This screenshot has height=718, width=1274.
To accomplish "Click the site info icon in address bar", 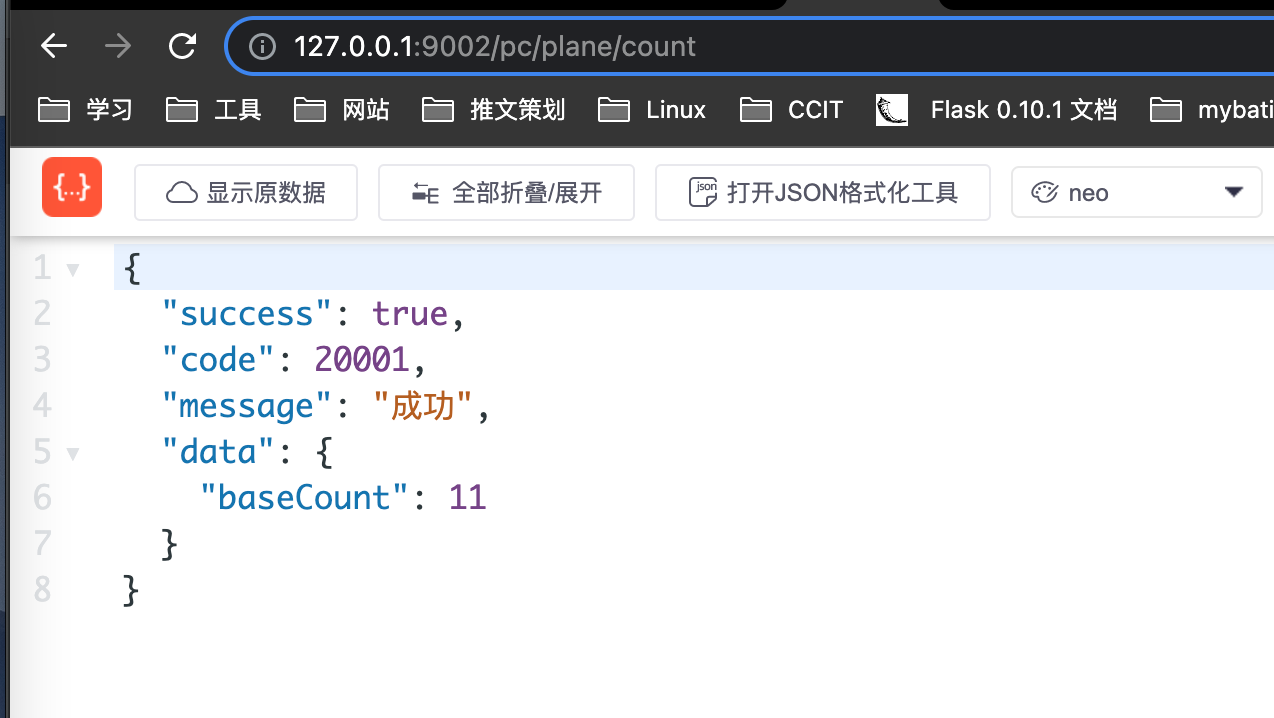I will coord(262,47).
